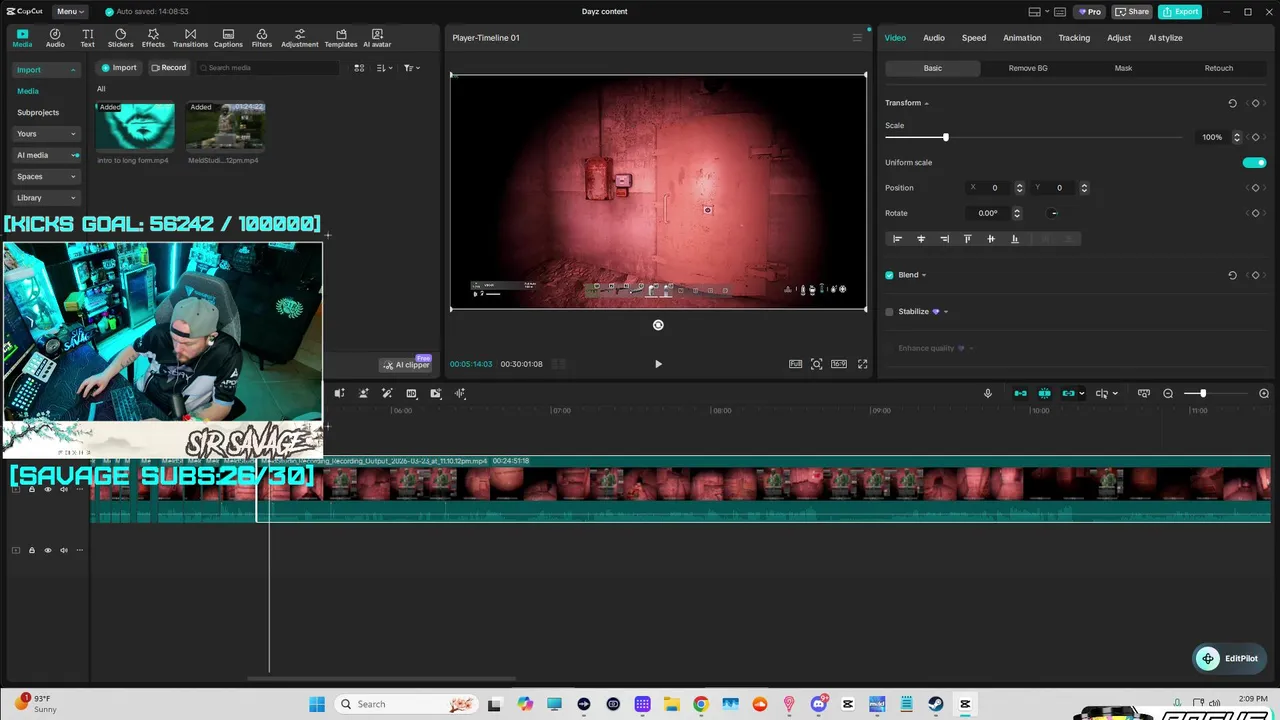
Task: Zoom out the timeline with minus icon
Action: (x=1168, y=394)
